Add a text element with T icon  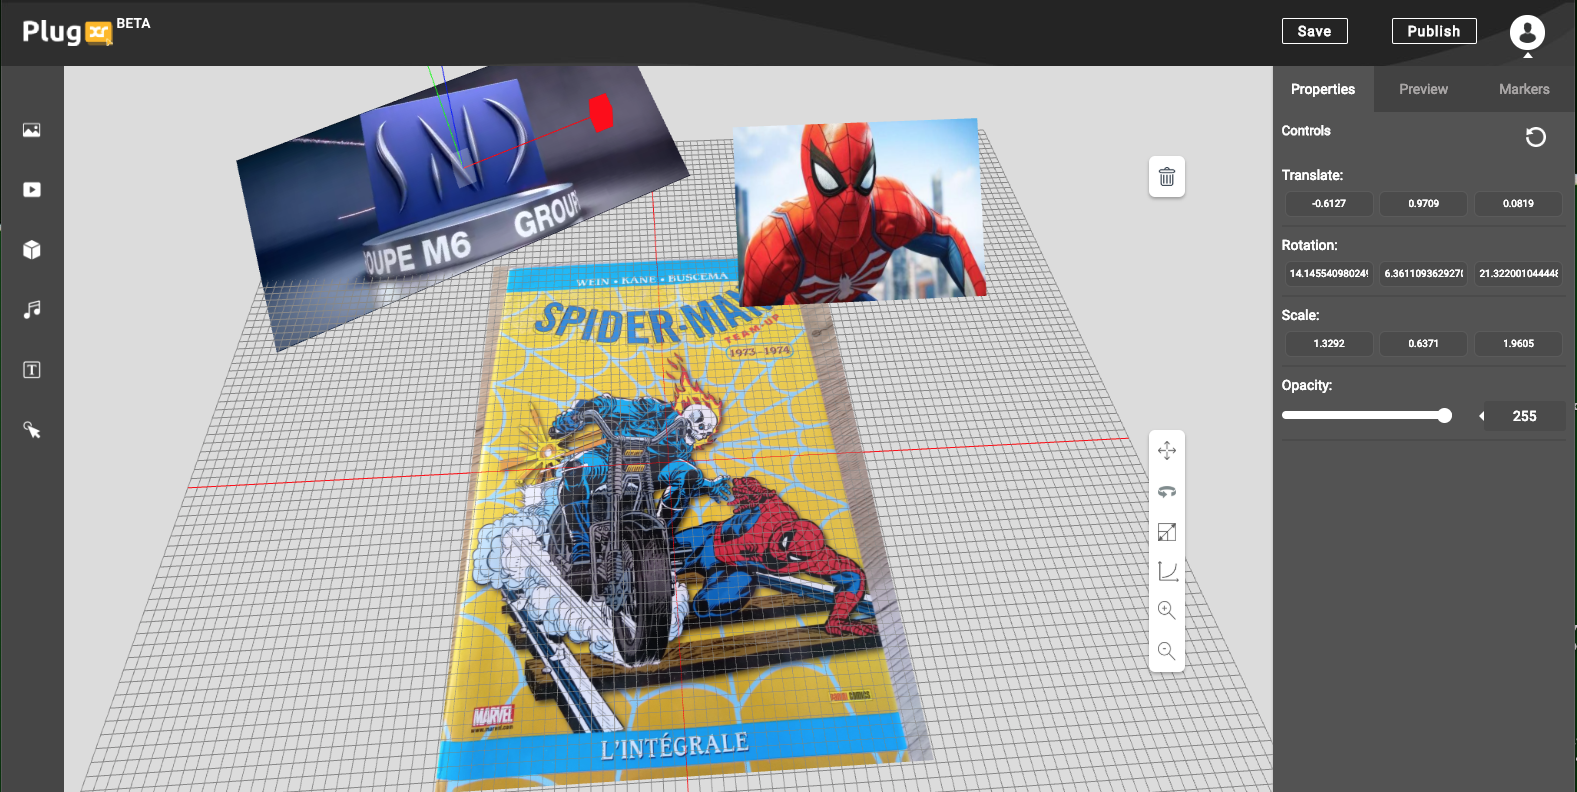pyautogui.click(x=32, y=370)
